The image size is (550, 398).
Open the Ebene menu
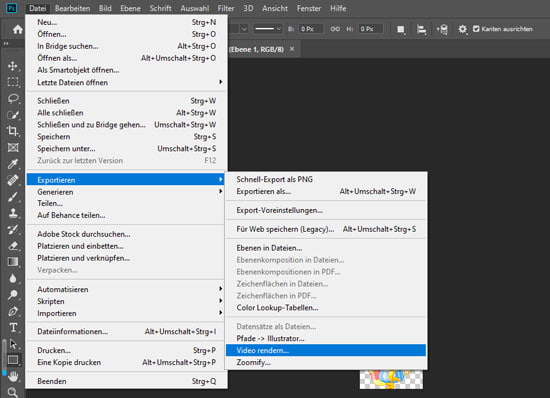130,8
